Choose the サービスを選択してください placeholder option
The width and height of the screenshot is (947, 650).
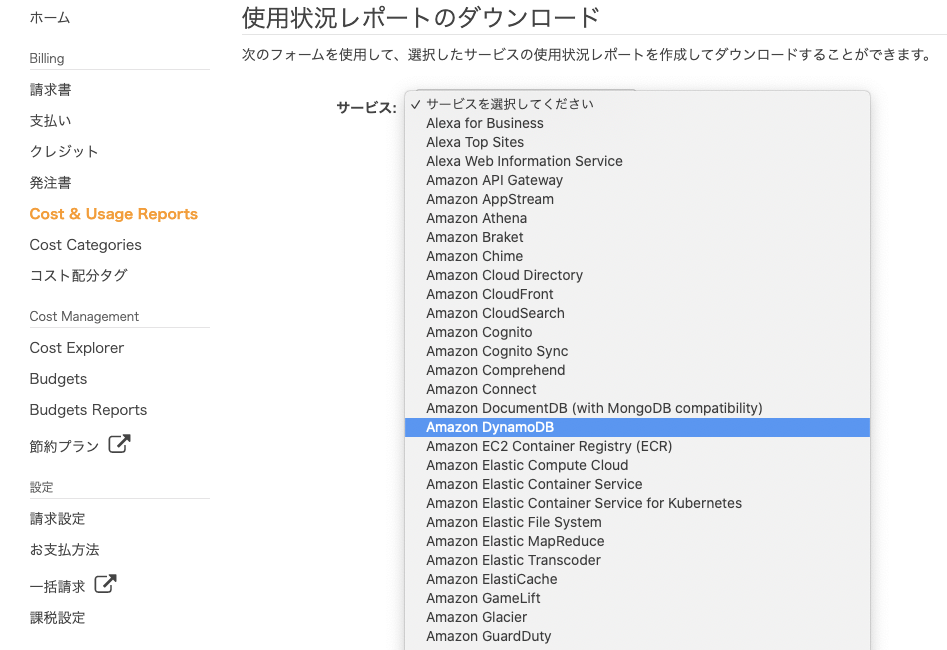[637, 104]
